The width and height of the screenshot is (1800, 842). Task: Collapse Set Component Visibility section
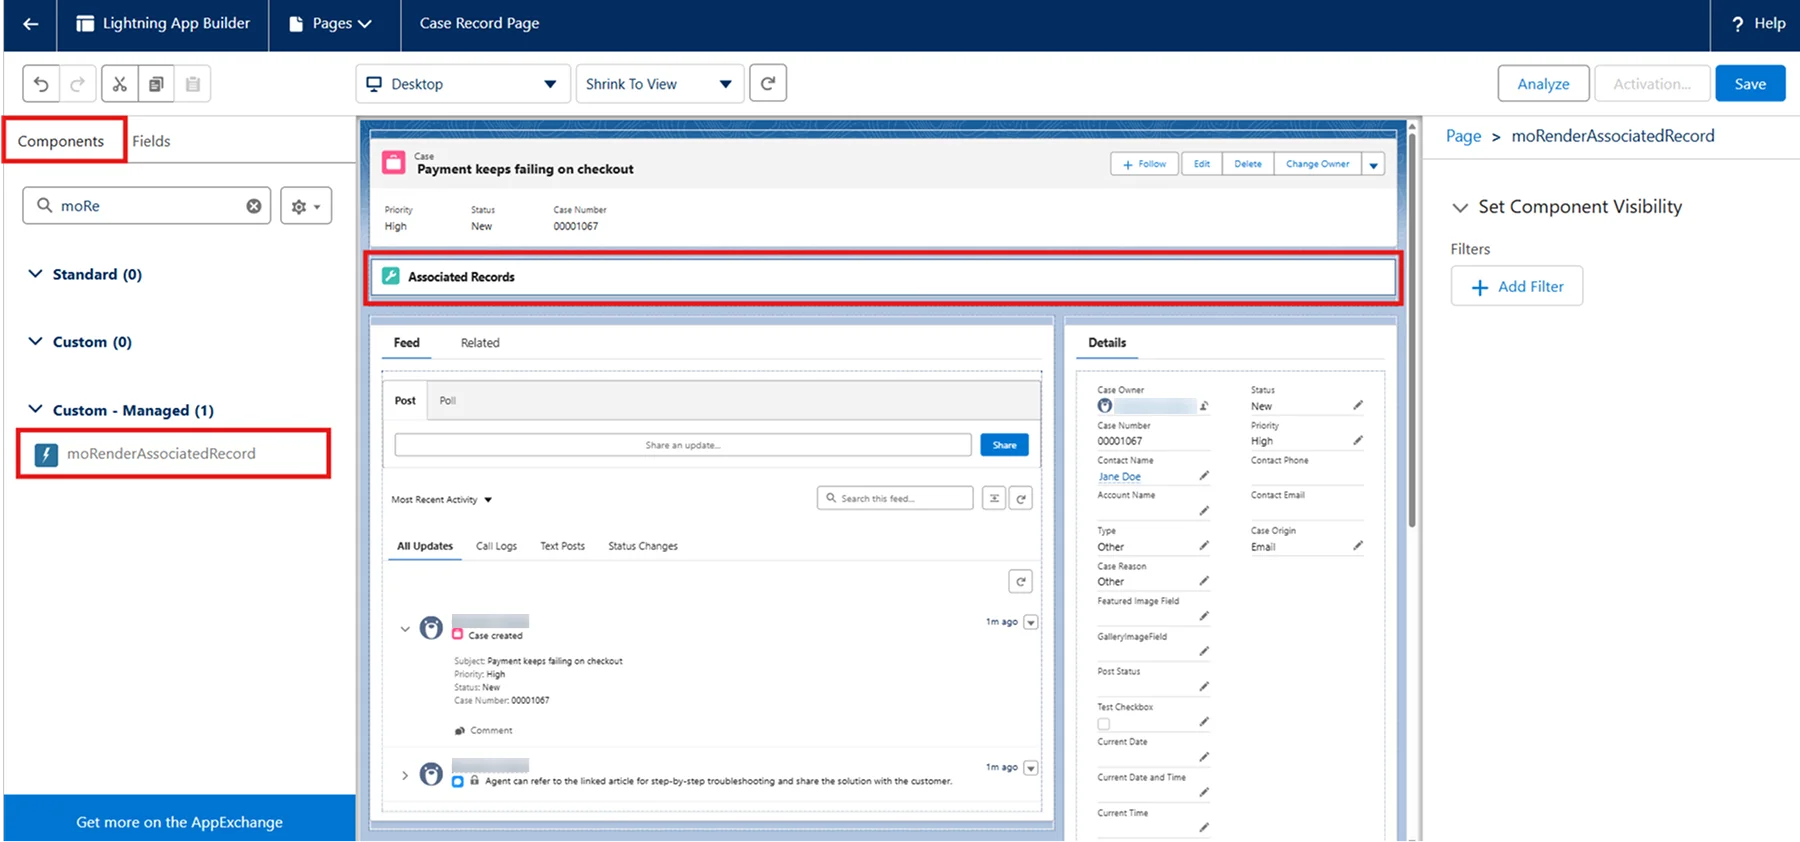[x=1460, y=207]
